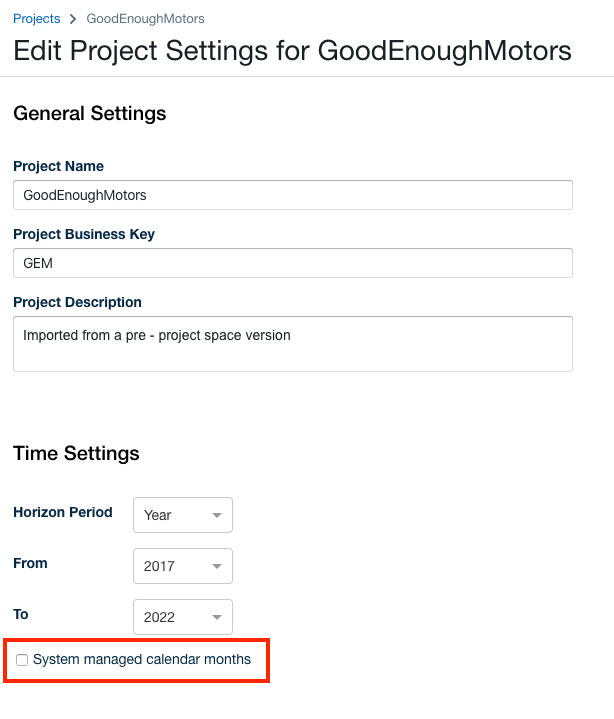Enable the System managed calendar months checkbox
Viewport: 614px width, 719px height.
[22, 660]
